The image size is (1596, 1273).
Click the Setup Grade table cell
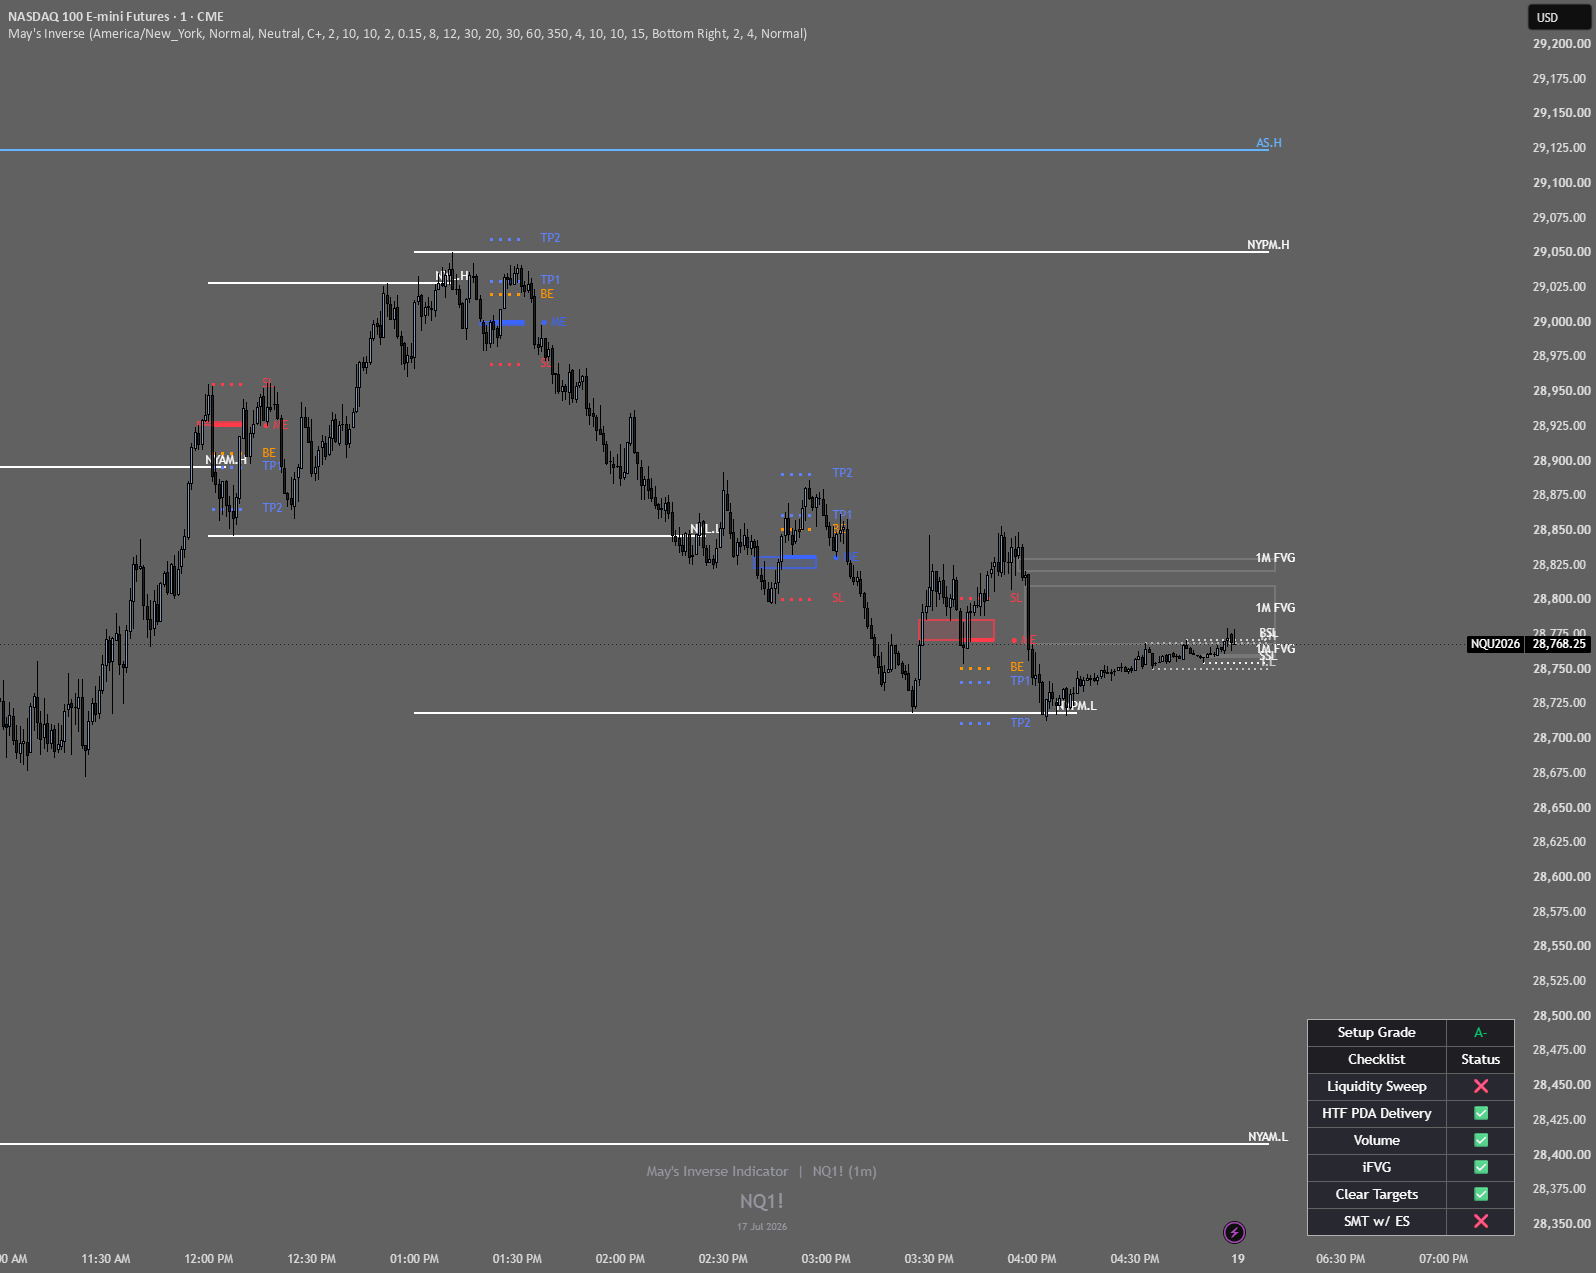point(1377,1033)
